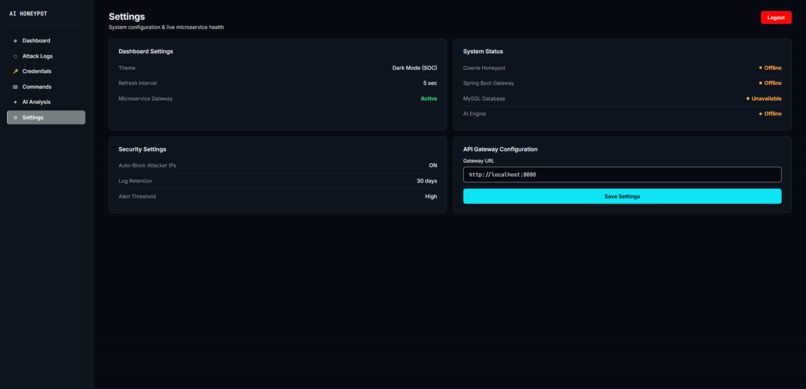Click the System Status card title
Image resolution: width=806 pixels, height=389 pixels.
pos(483,51)
